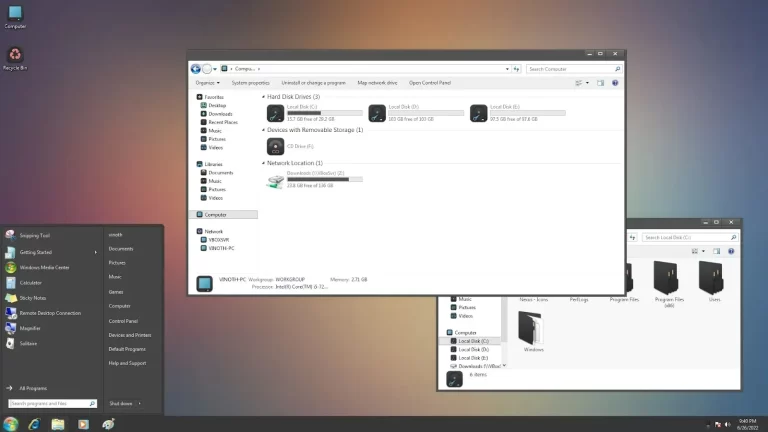The height and width of the screenshot is (432, 768).
Task: Launch Internet Explorer from taskbar
Action: coord(34,424)
